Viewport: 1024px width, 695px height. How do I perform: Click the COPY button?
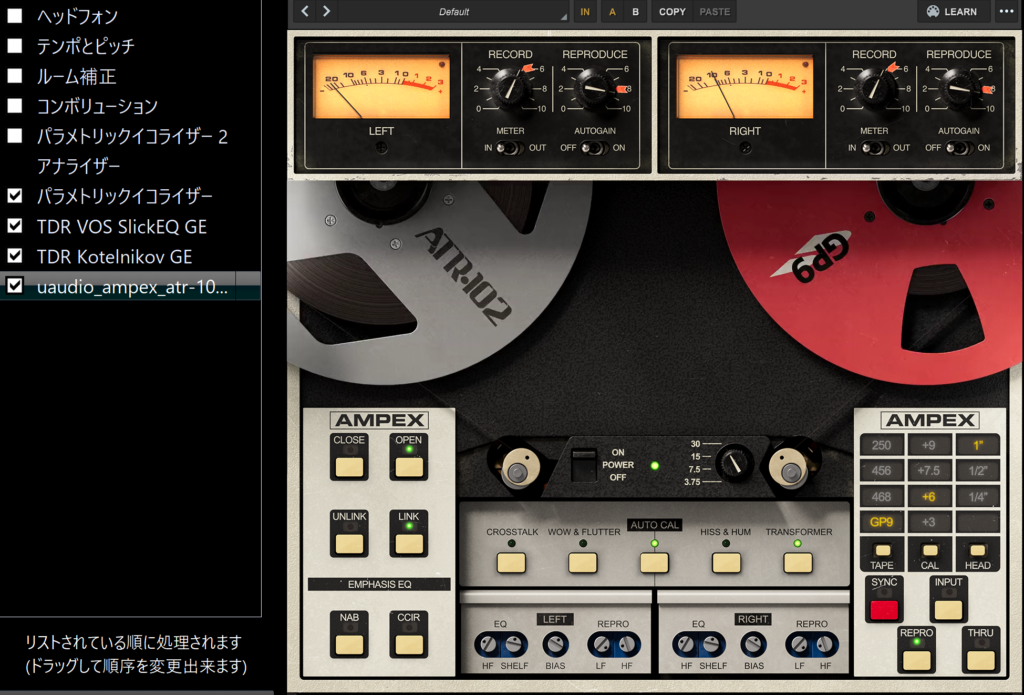pos(673,12)
